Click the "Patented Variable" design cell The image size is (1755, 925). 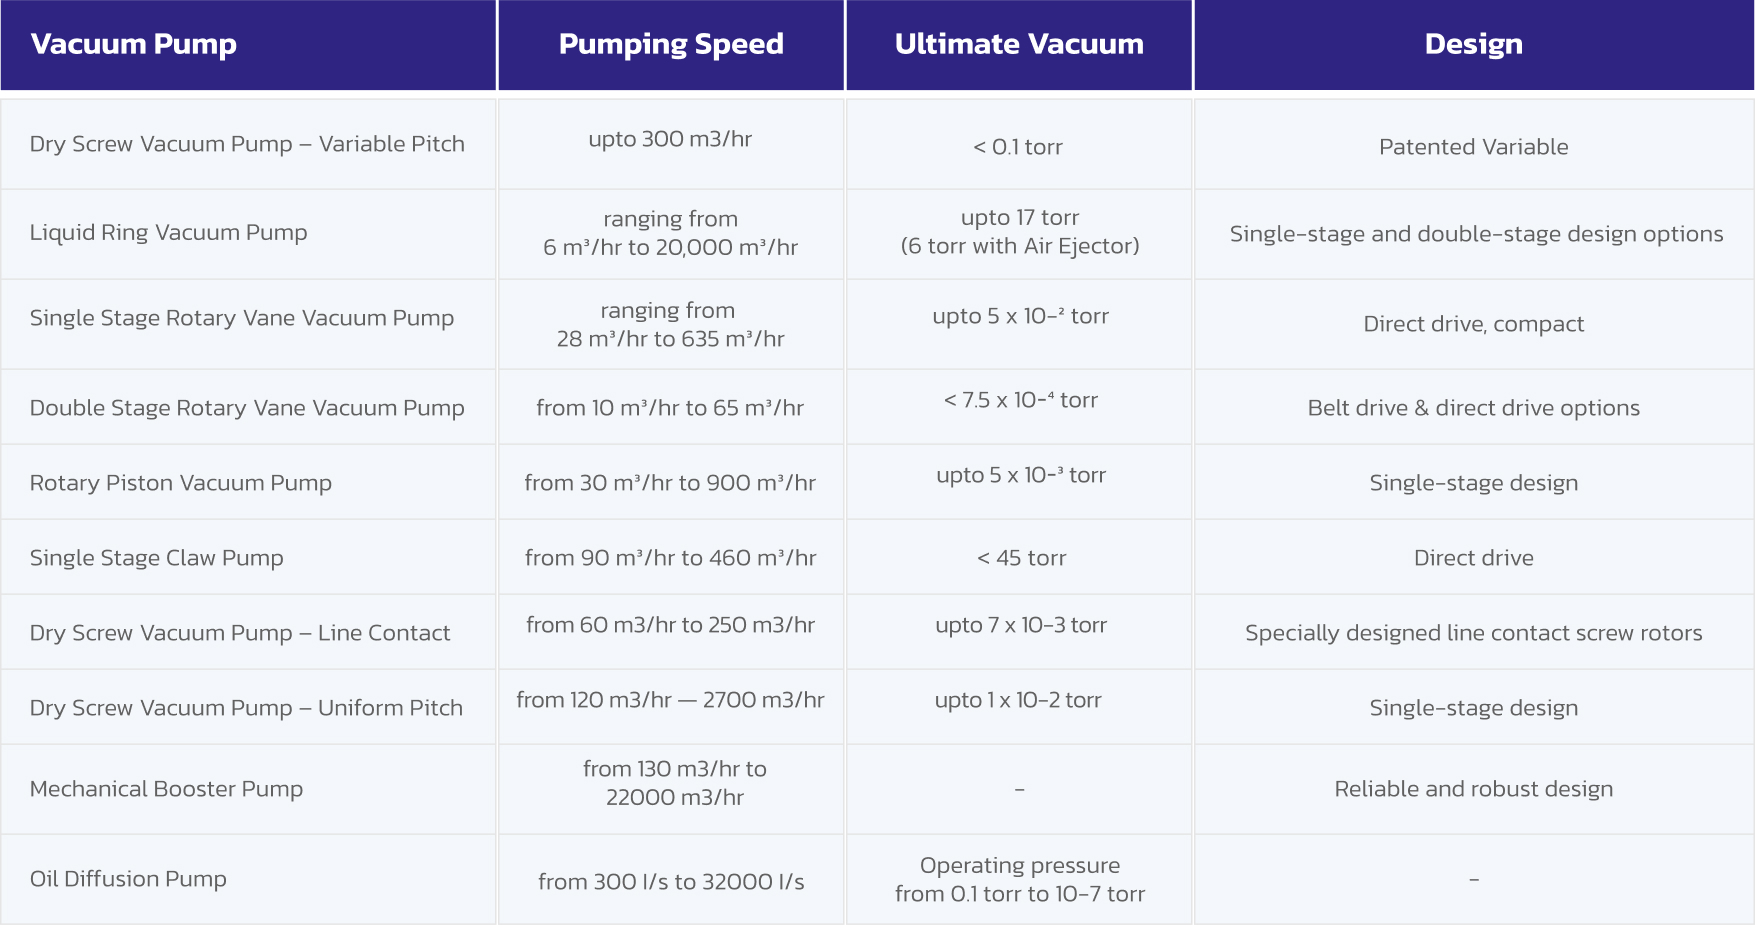(x=1473, y=147)
